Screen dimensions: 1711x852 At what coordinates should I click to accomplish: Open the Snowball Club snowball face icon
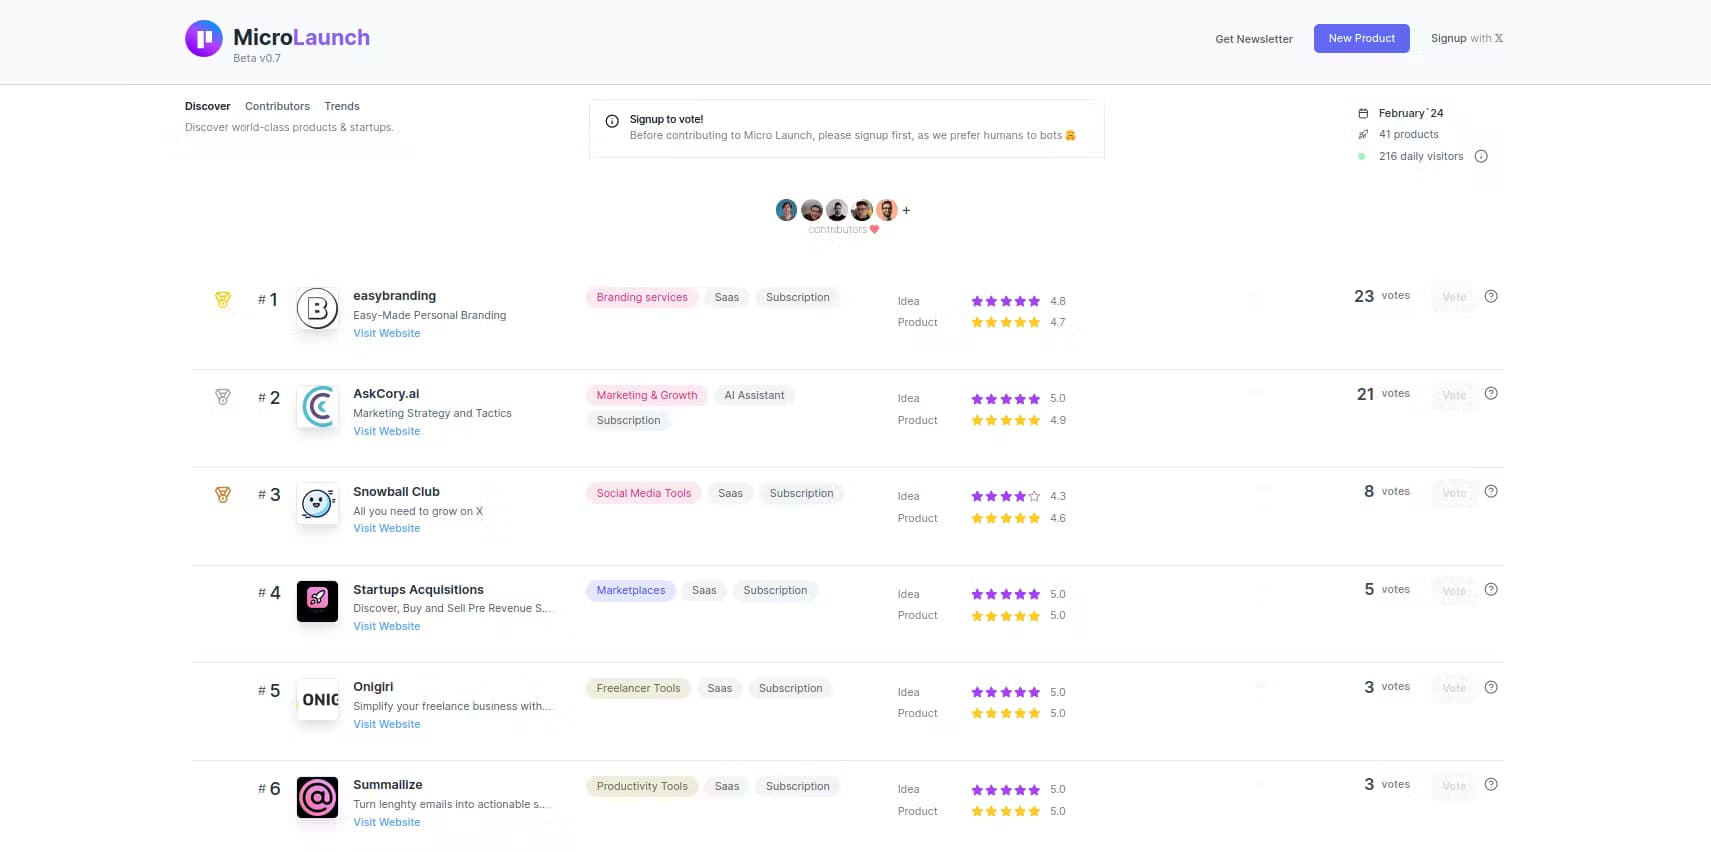(x=317, y=503)
